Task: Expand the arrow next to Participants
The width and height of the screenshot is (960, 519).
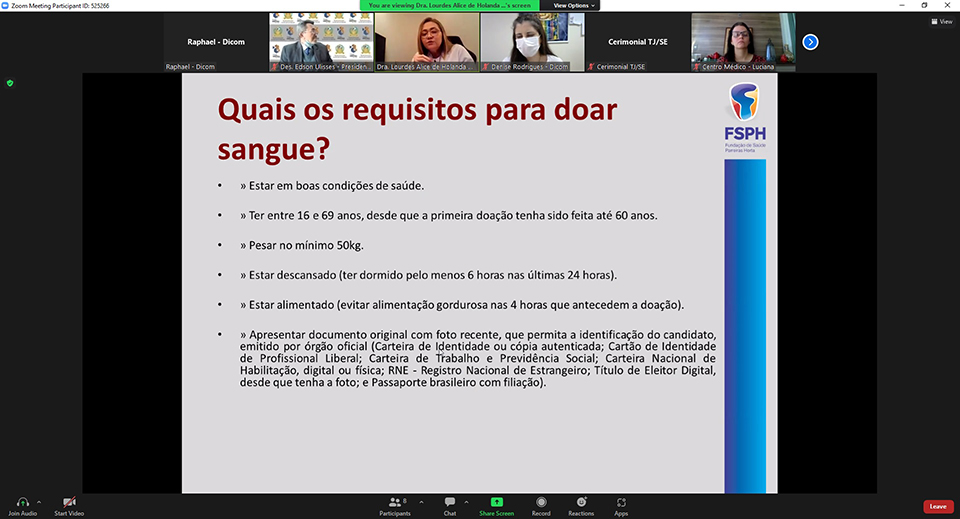Action: [x=421, y=501]
